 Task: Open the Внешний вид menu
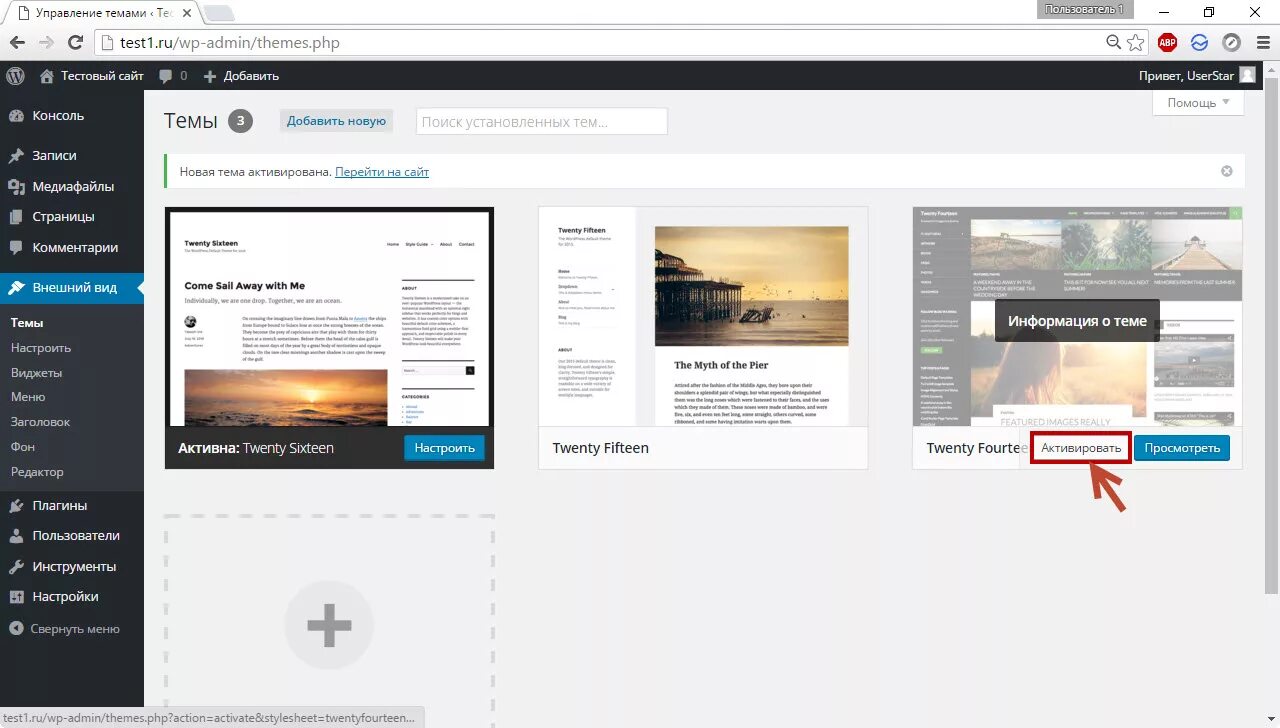(72, 288)
